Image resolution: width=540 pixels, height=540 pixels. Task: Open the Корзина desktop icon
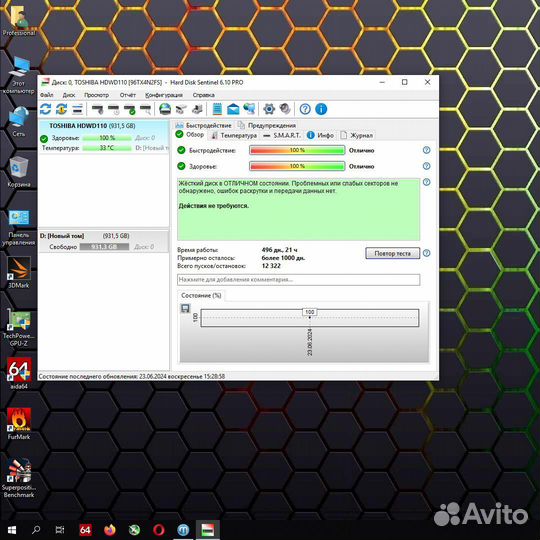19,172
